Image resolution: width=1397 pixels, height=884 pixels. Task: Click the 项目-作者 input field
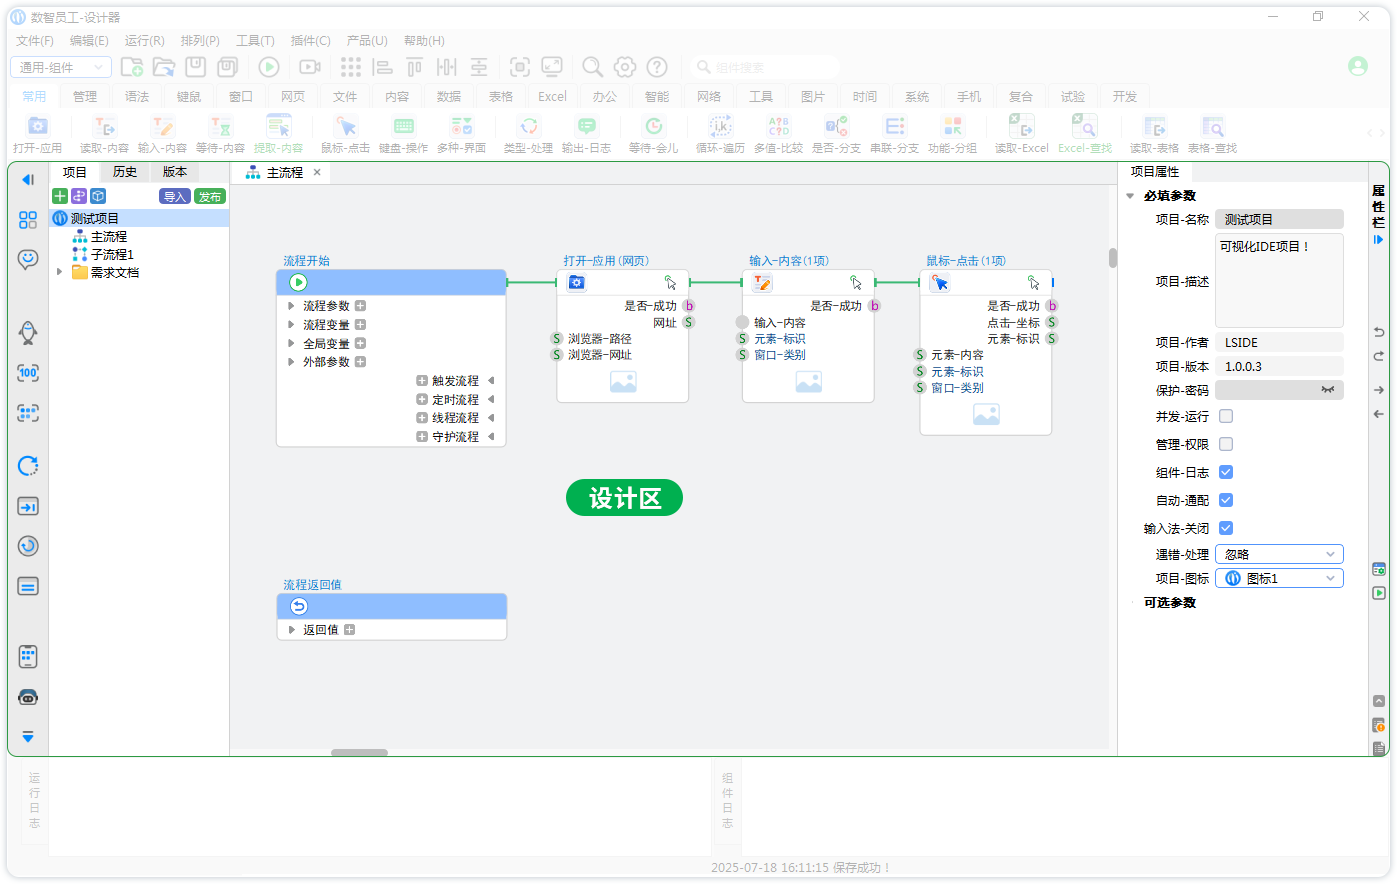tap(1279, 342)
